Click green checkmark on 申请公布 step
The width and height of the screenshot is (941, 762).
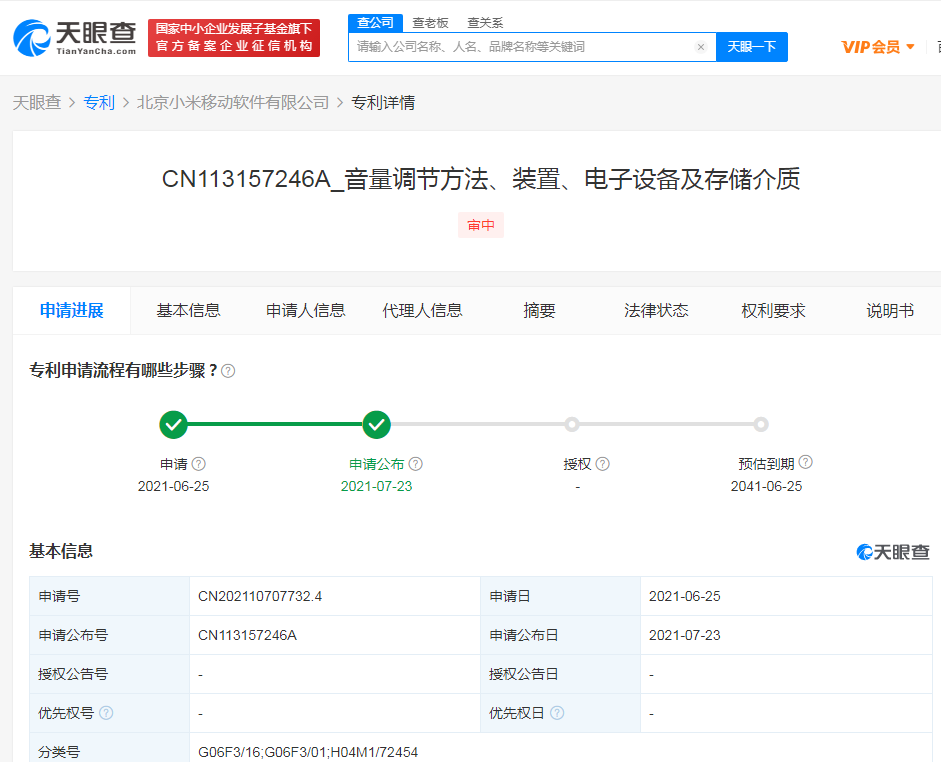pos(377,425)
